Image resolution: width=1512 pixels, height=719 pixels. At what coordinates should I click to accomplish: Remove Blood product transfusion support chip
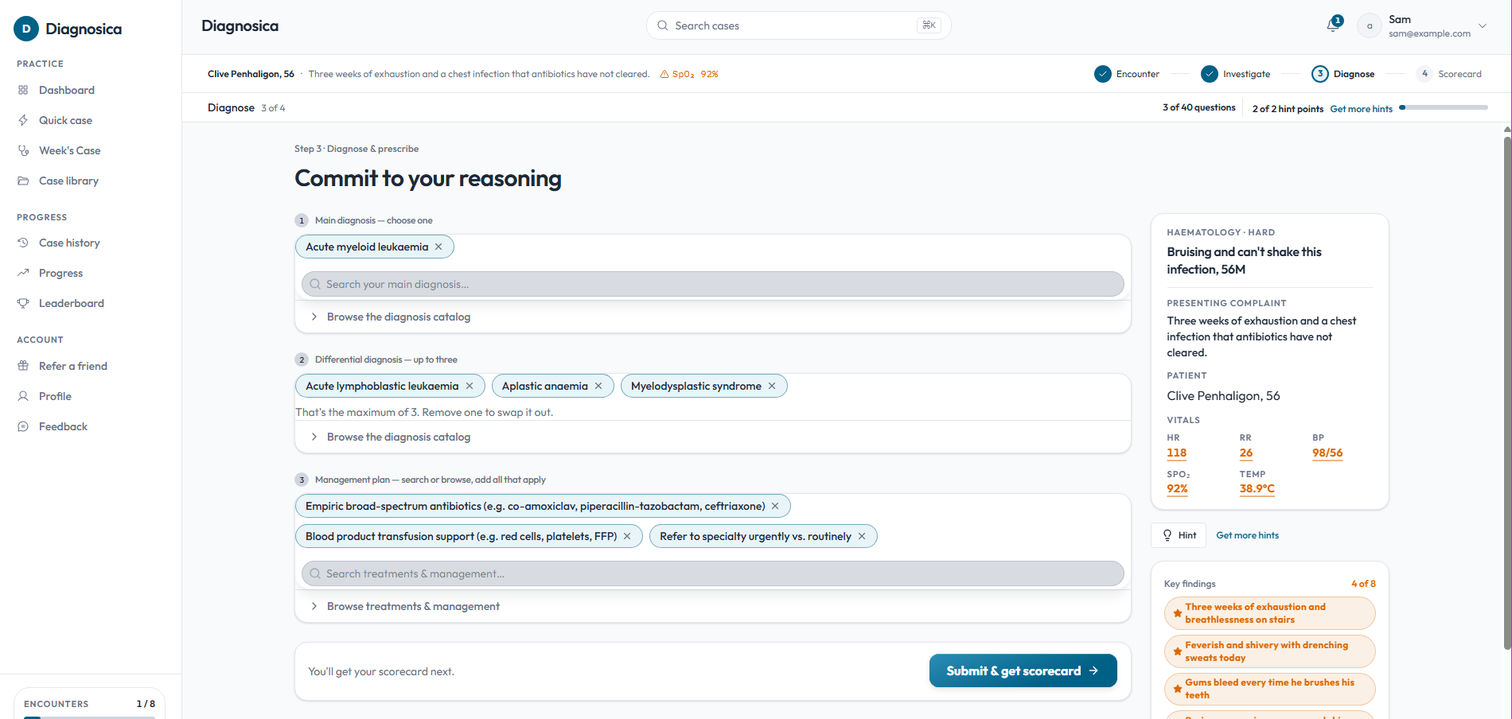[627, 536]
